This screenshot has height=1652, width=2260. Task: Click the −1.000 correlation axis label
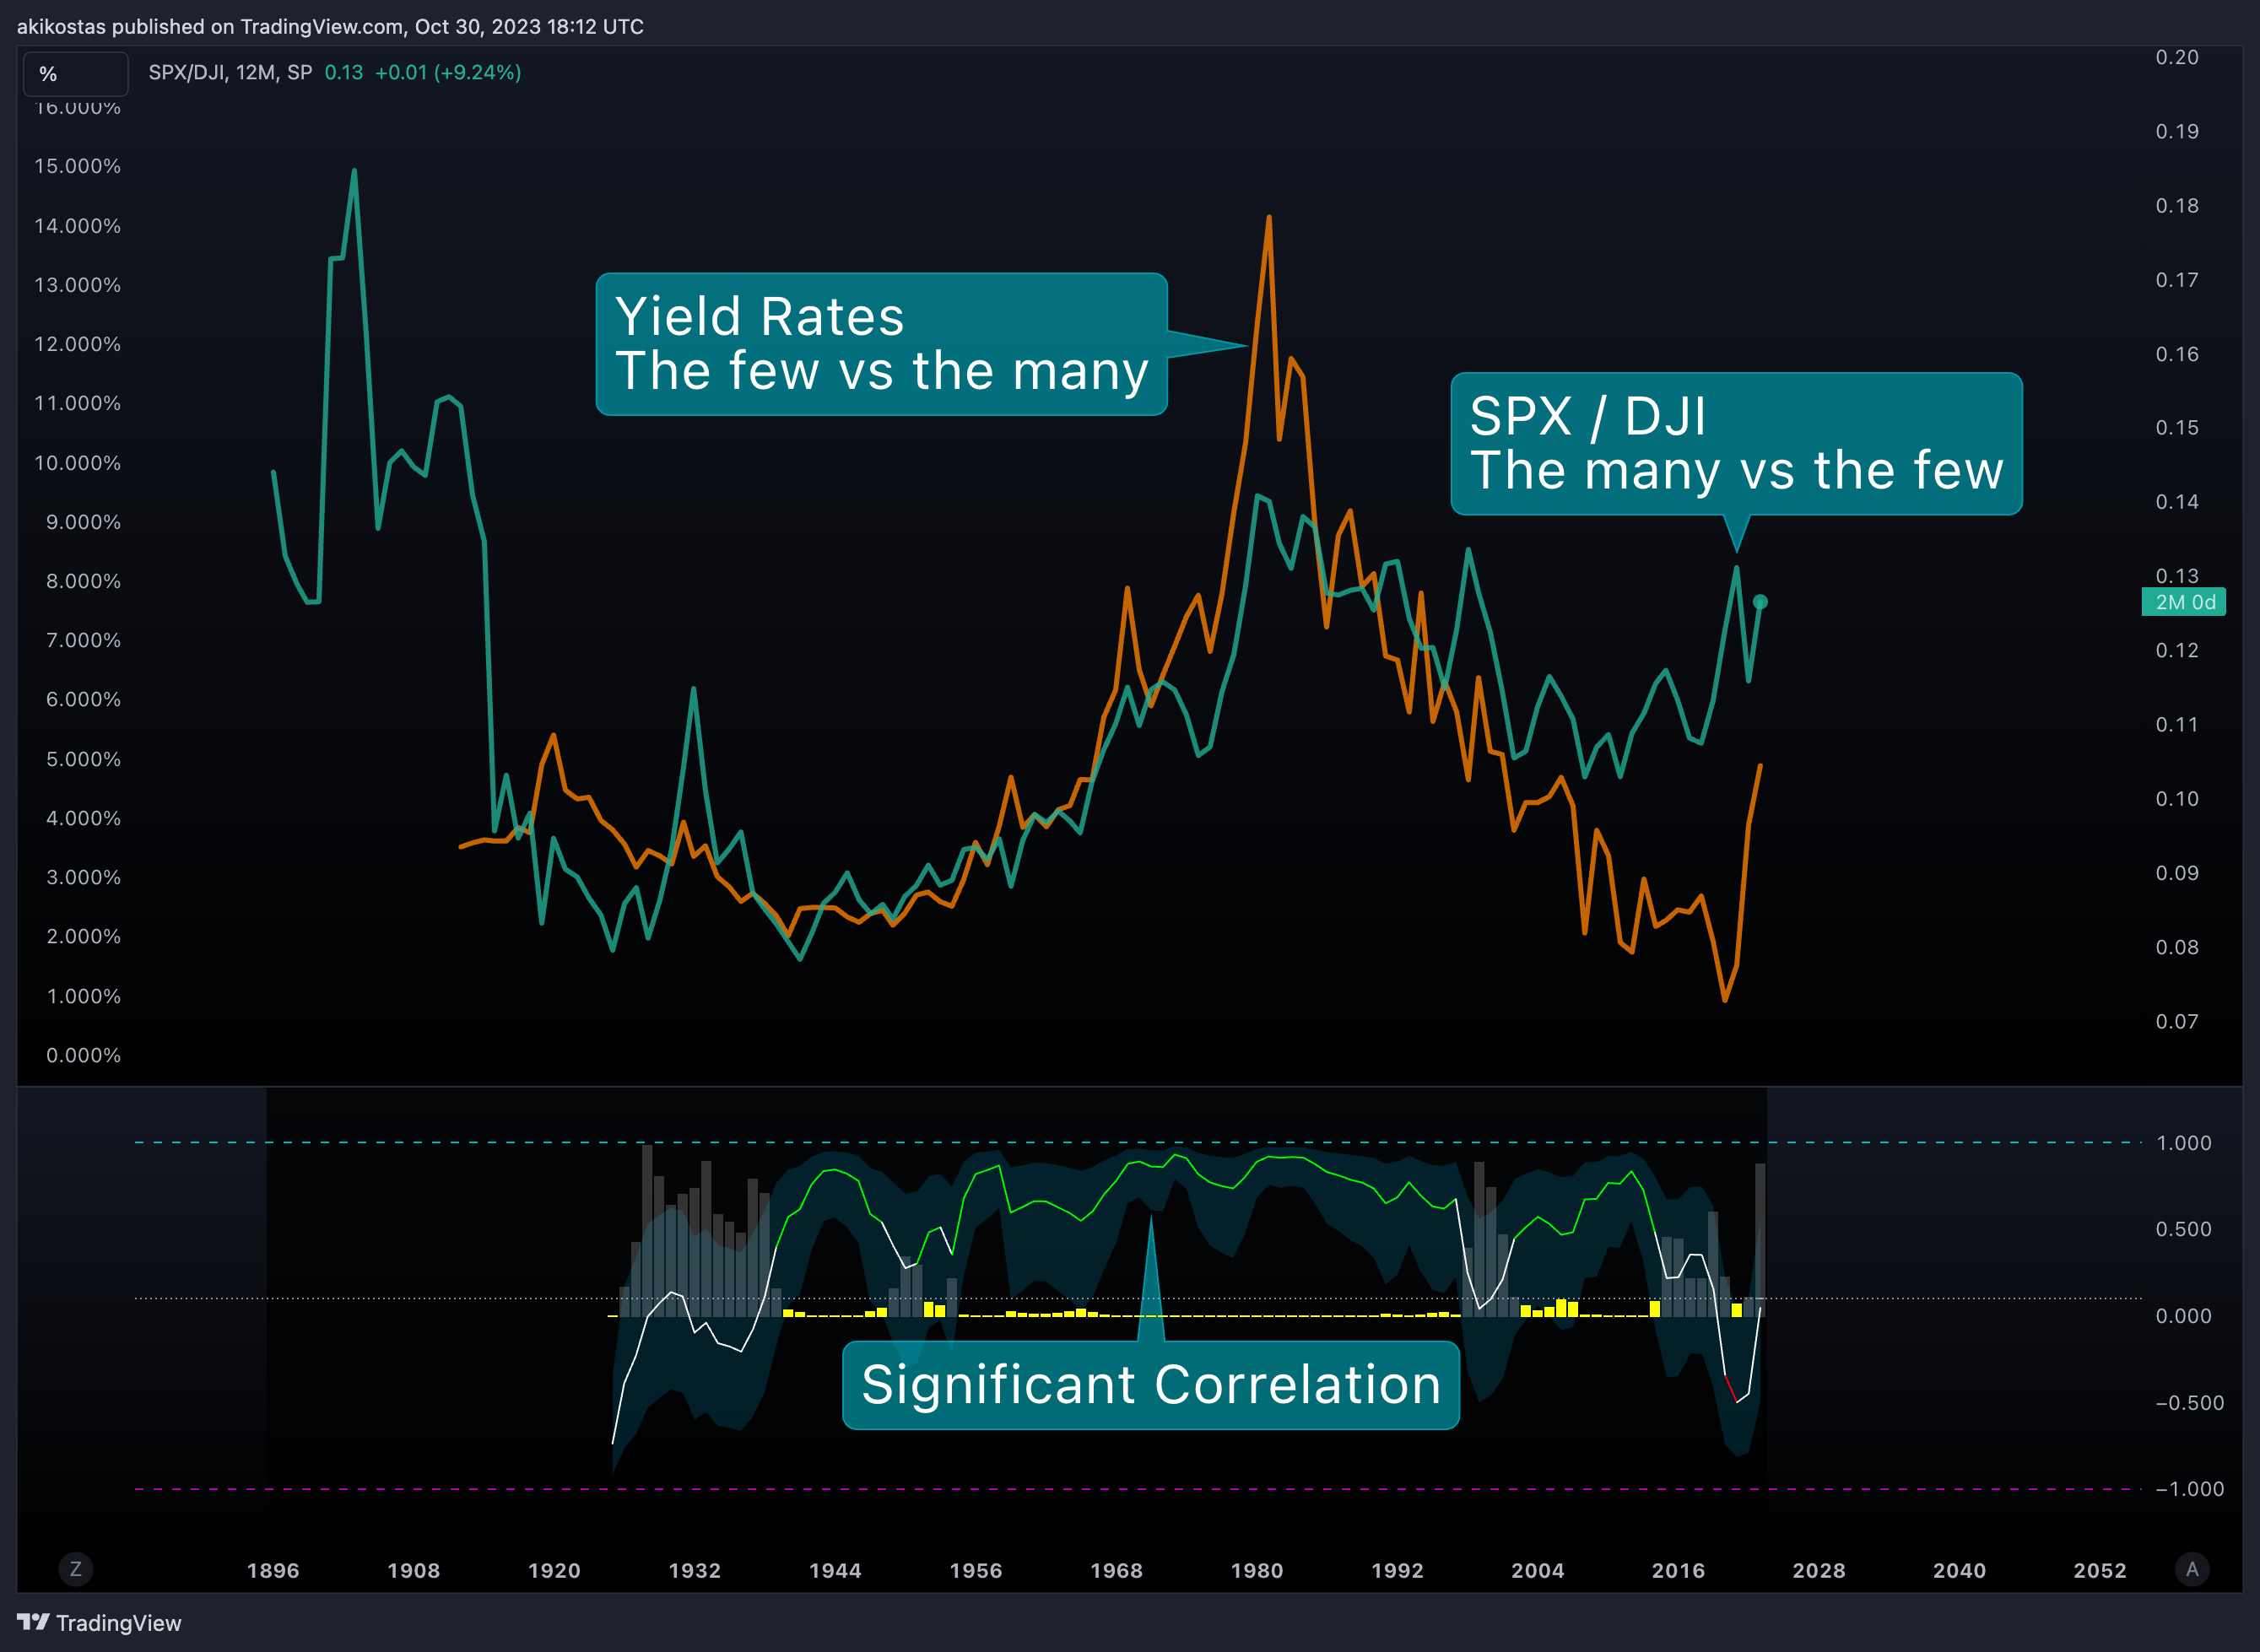click(x=2190, y=1489)
